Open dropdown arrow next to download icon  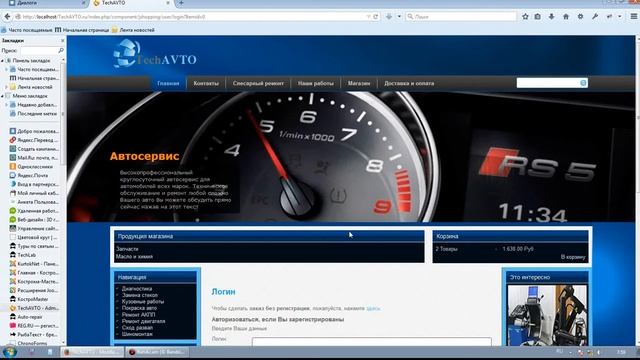pos(399,17)
